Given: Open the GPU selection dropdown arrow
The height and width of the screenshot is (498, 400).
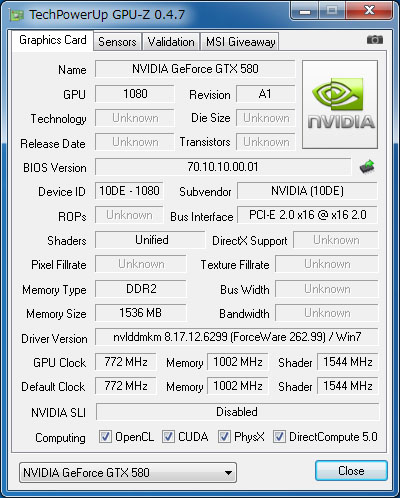Looking at the screenshot, I should (228, 473).
